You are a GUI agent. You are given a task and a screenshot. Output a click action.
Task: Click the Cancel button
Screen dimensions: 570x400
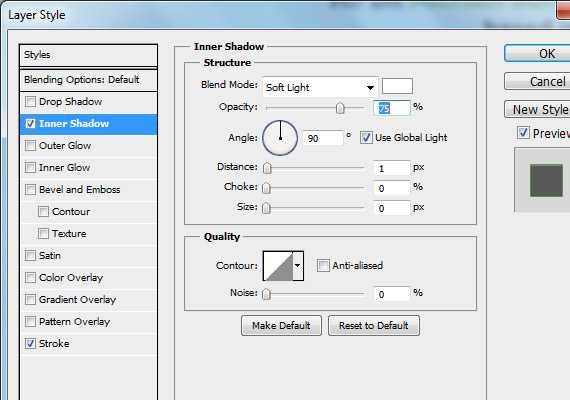[537, 81]
